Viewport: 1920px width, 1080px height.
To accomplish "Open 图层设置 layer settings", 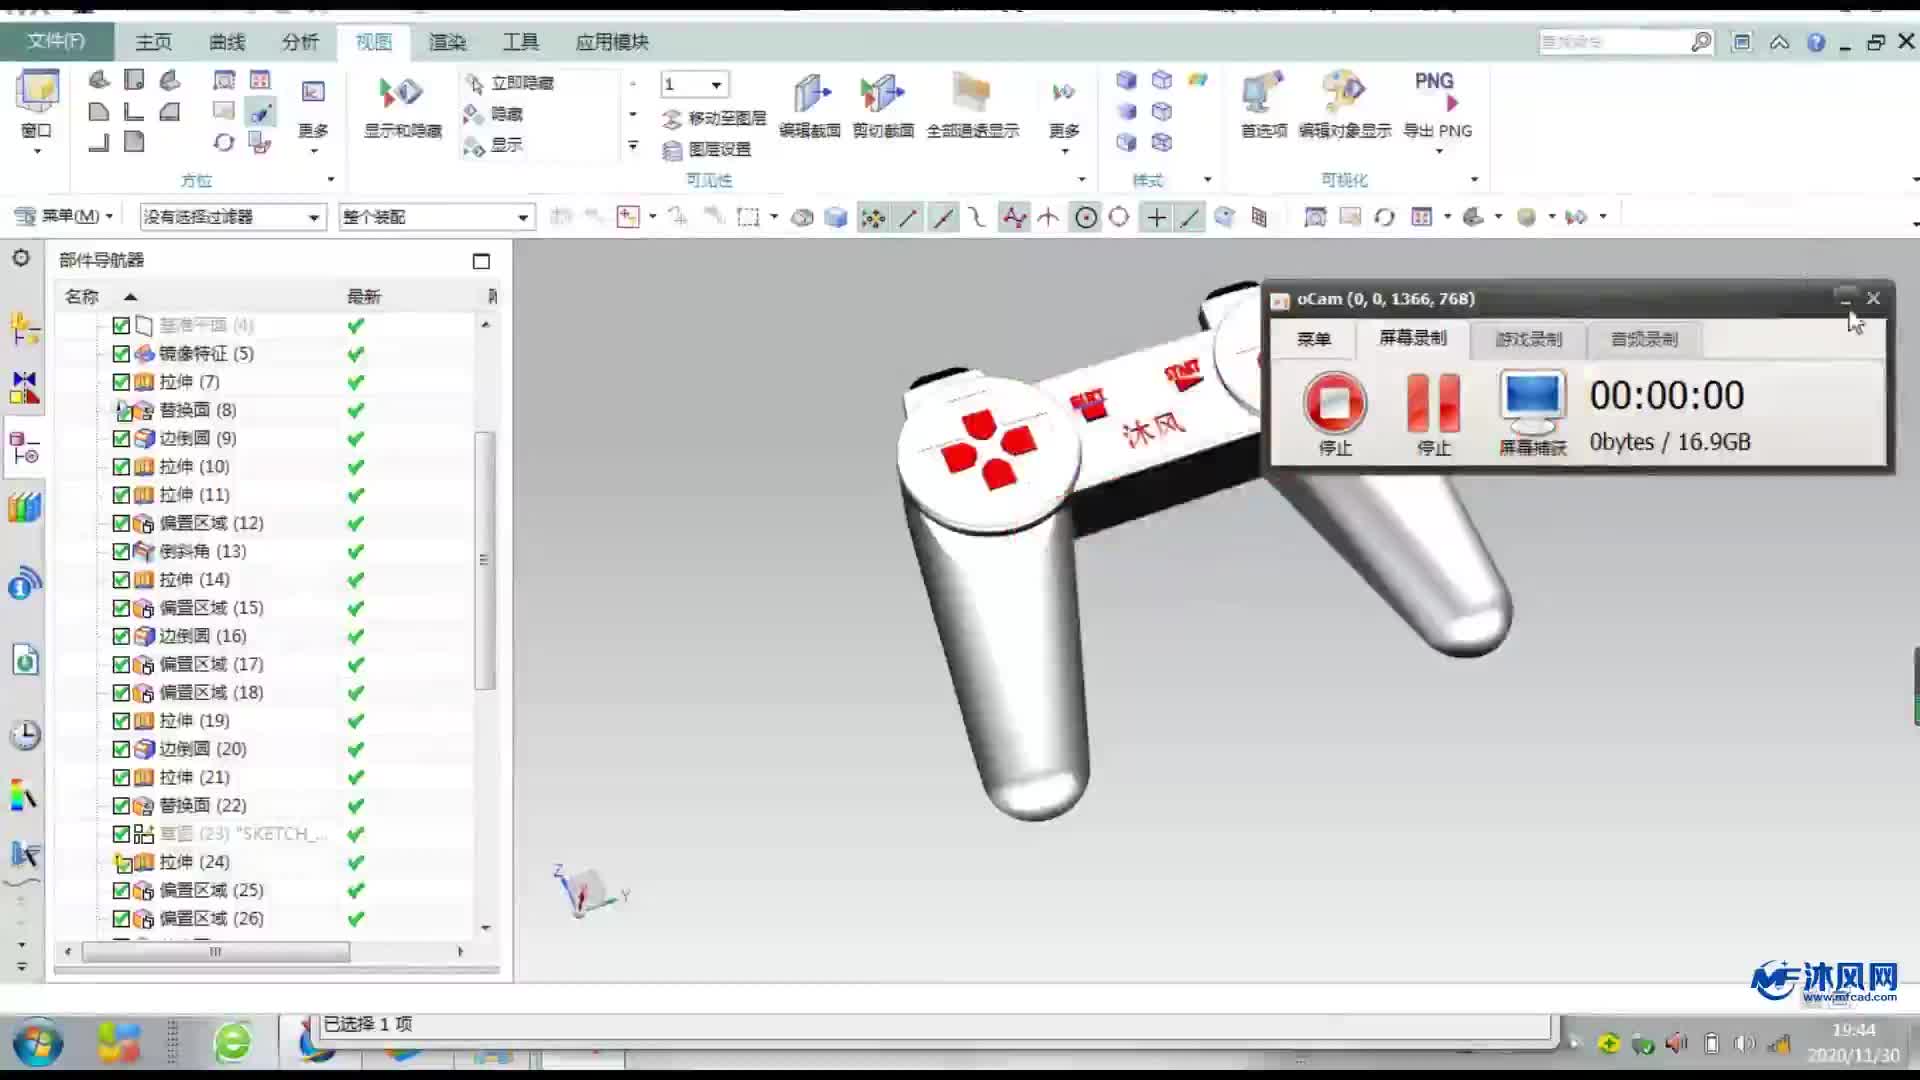I will coord(706,150).
